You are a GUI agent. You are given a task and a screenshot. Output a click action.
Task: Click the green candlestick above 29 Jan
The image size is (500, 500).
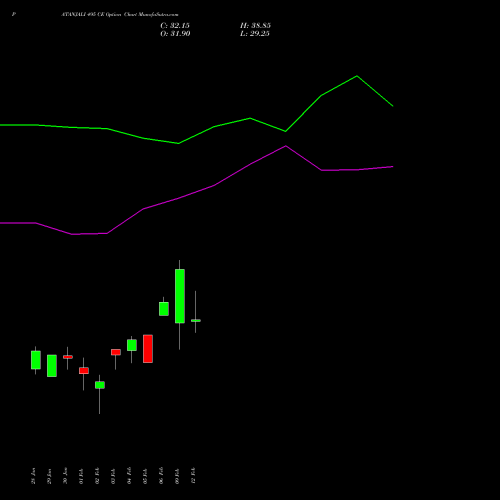click(x=52, y=366)
